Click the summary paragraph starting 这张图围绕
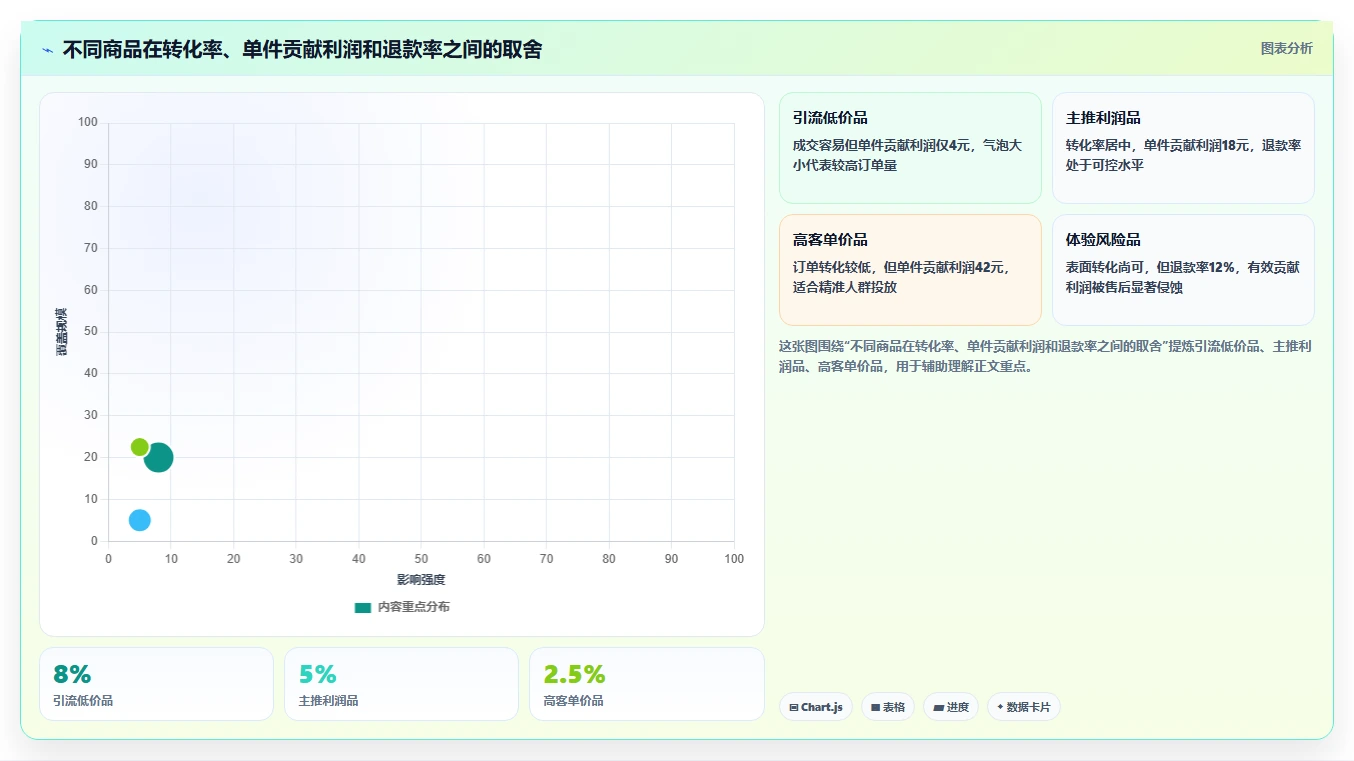This screenshot has height=761, width=1354. click(x=1045, y=356)
